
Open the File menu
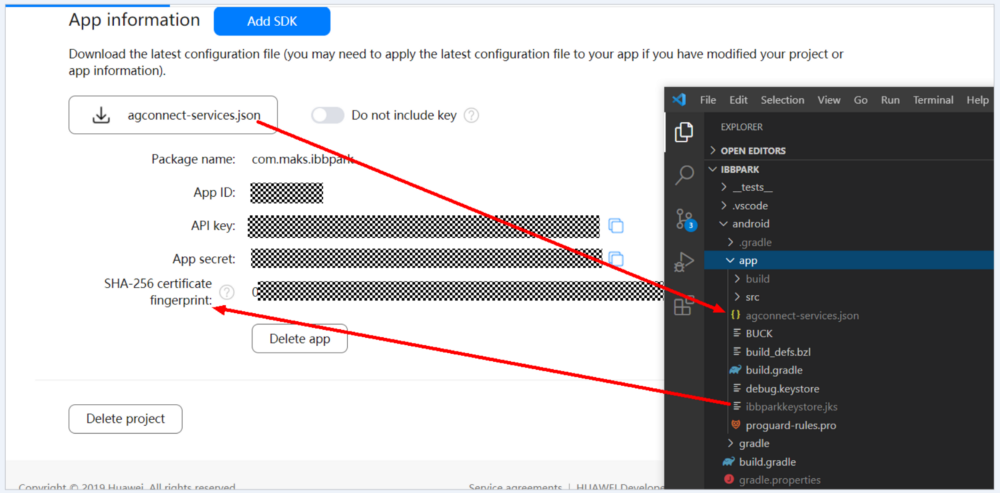pos(708,100)
